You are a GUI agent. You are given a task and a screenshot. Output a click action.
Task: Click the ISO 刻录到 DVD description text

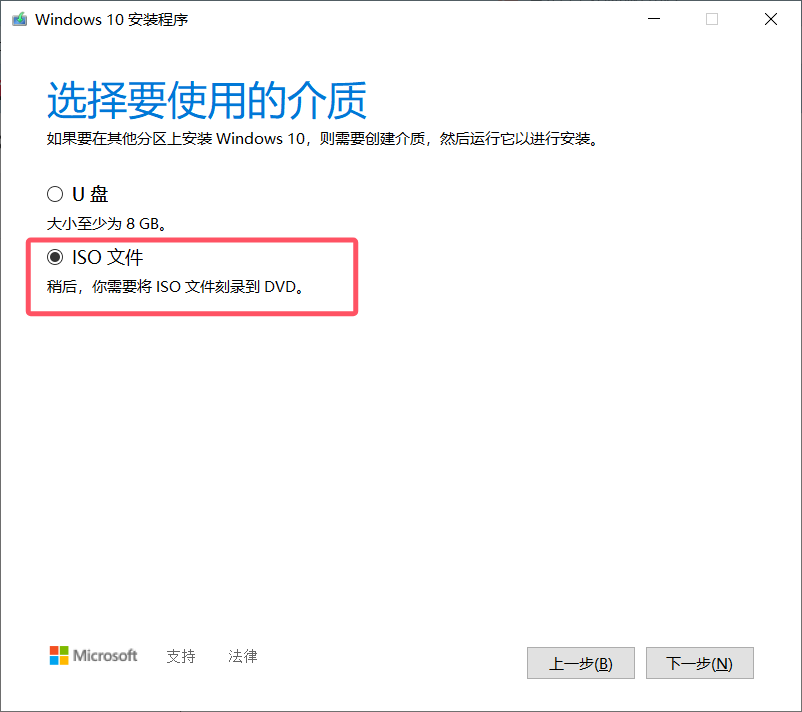pyautogui.click(x=175, y=287)
